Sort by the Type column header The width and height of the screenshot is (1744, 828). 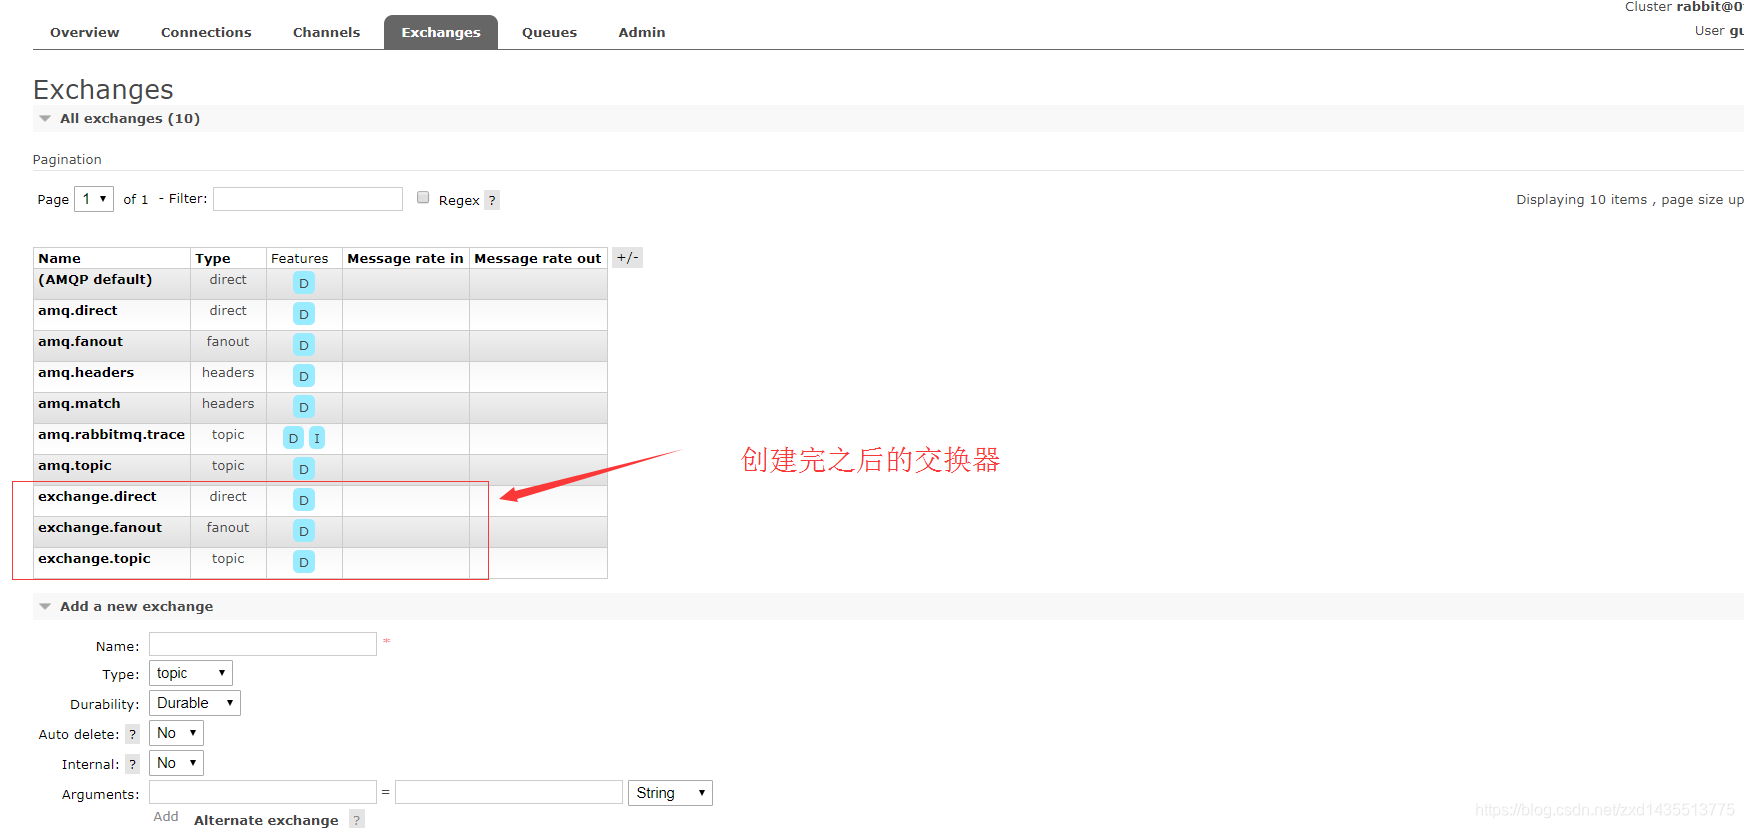click(x=213, y=258)
